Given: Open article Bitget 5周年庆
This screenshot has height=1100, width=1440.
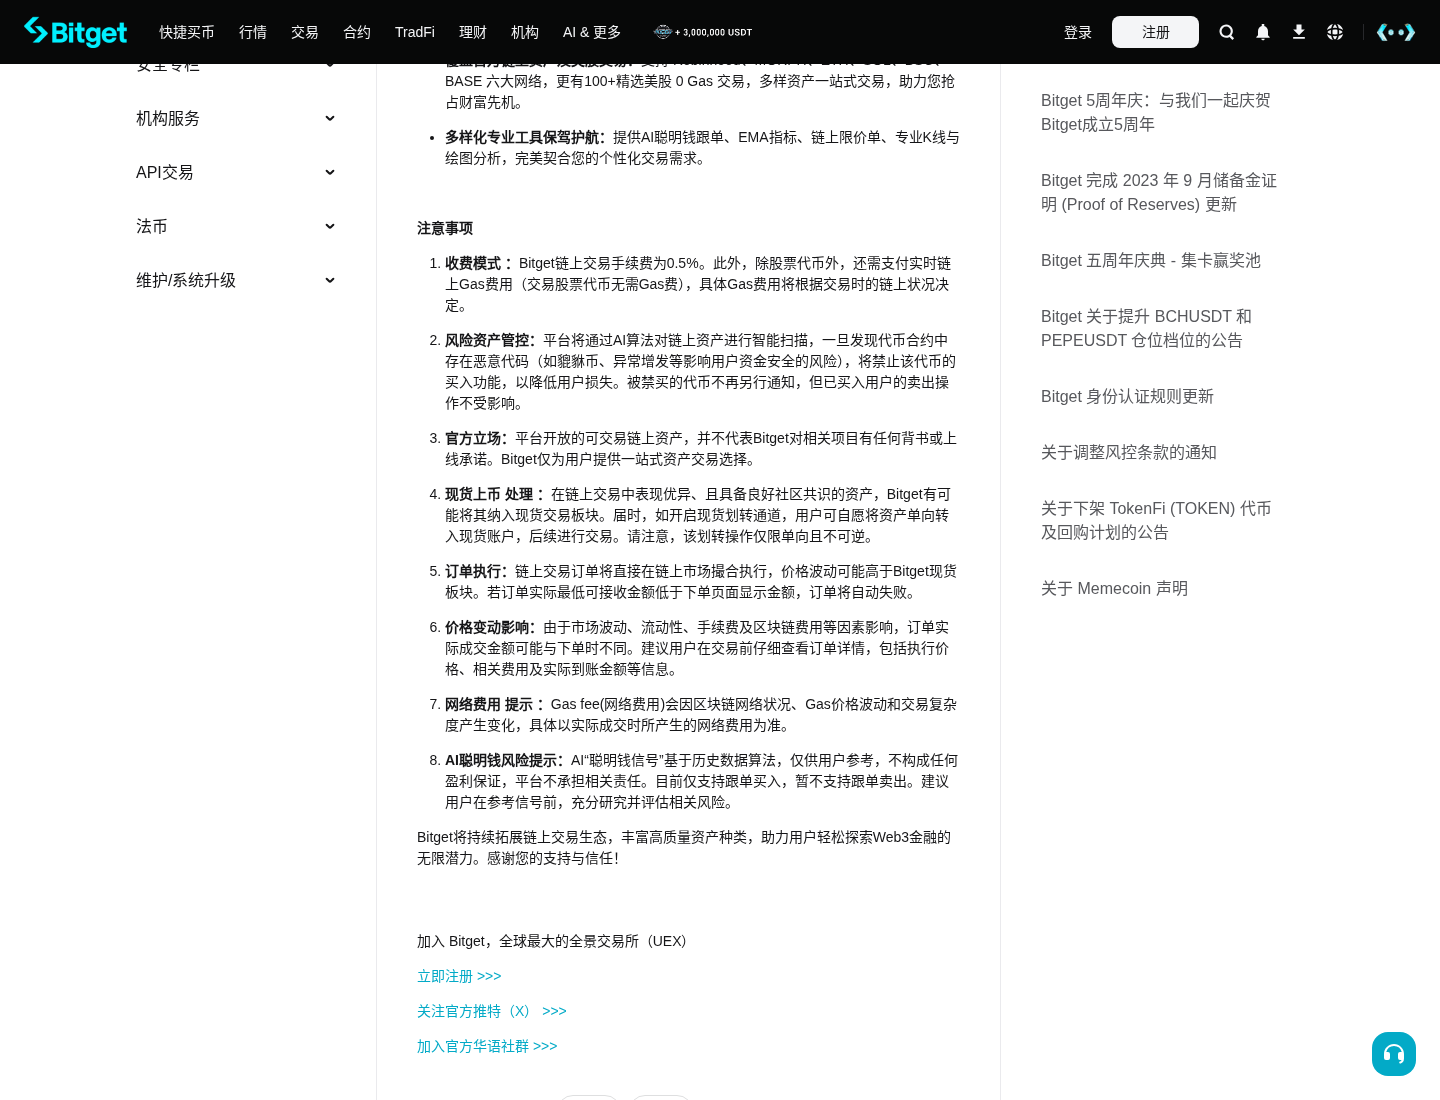Looking at the screenshot, I should (x=1156, y=112).
